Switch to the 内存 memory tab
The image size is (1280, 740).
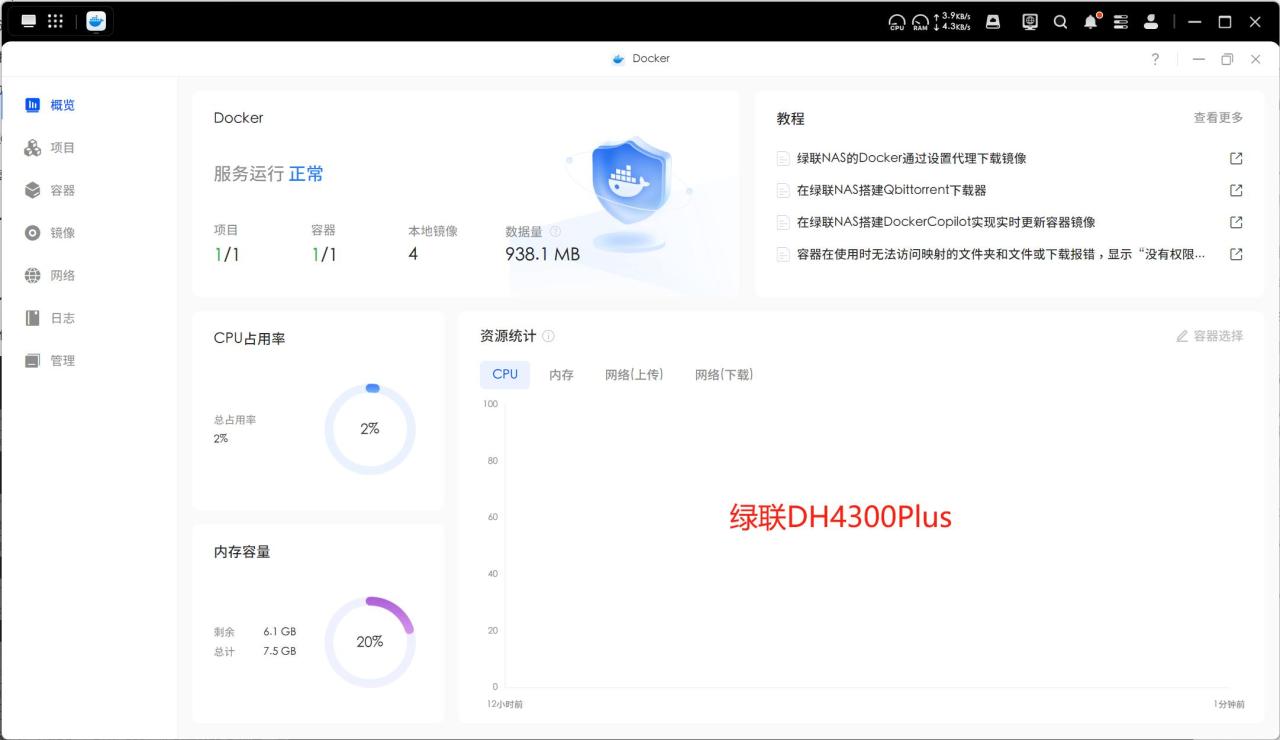(561, 375)
